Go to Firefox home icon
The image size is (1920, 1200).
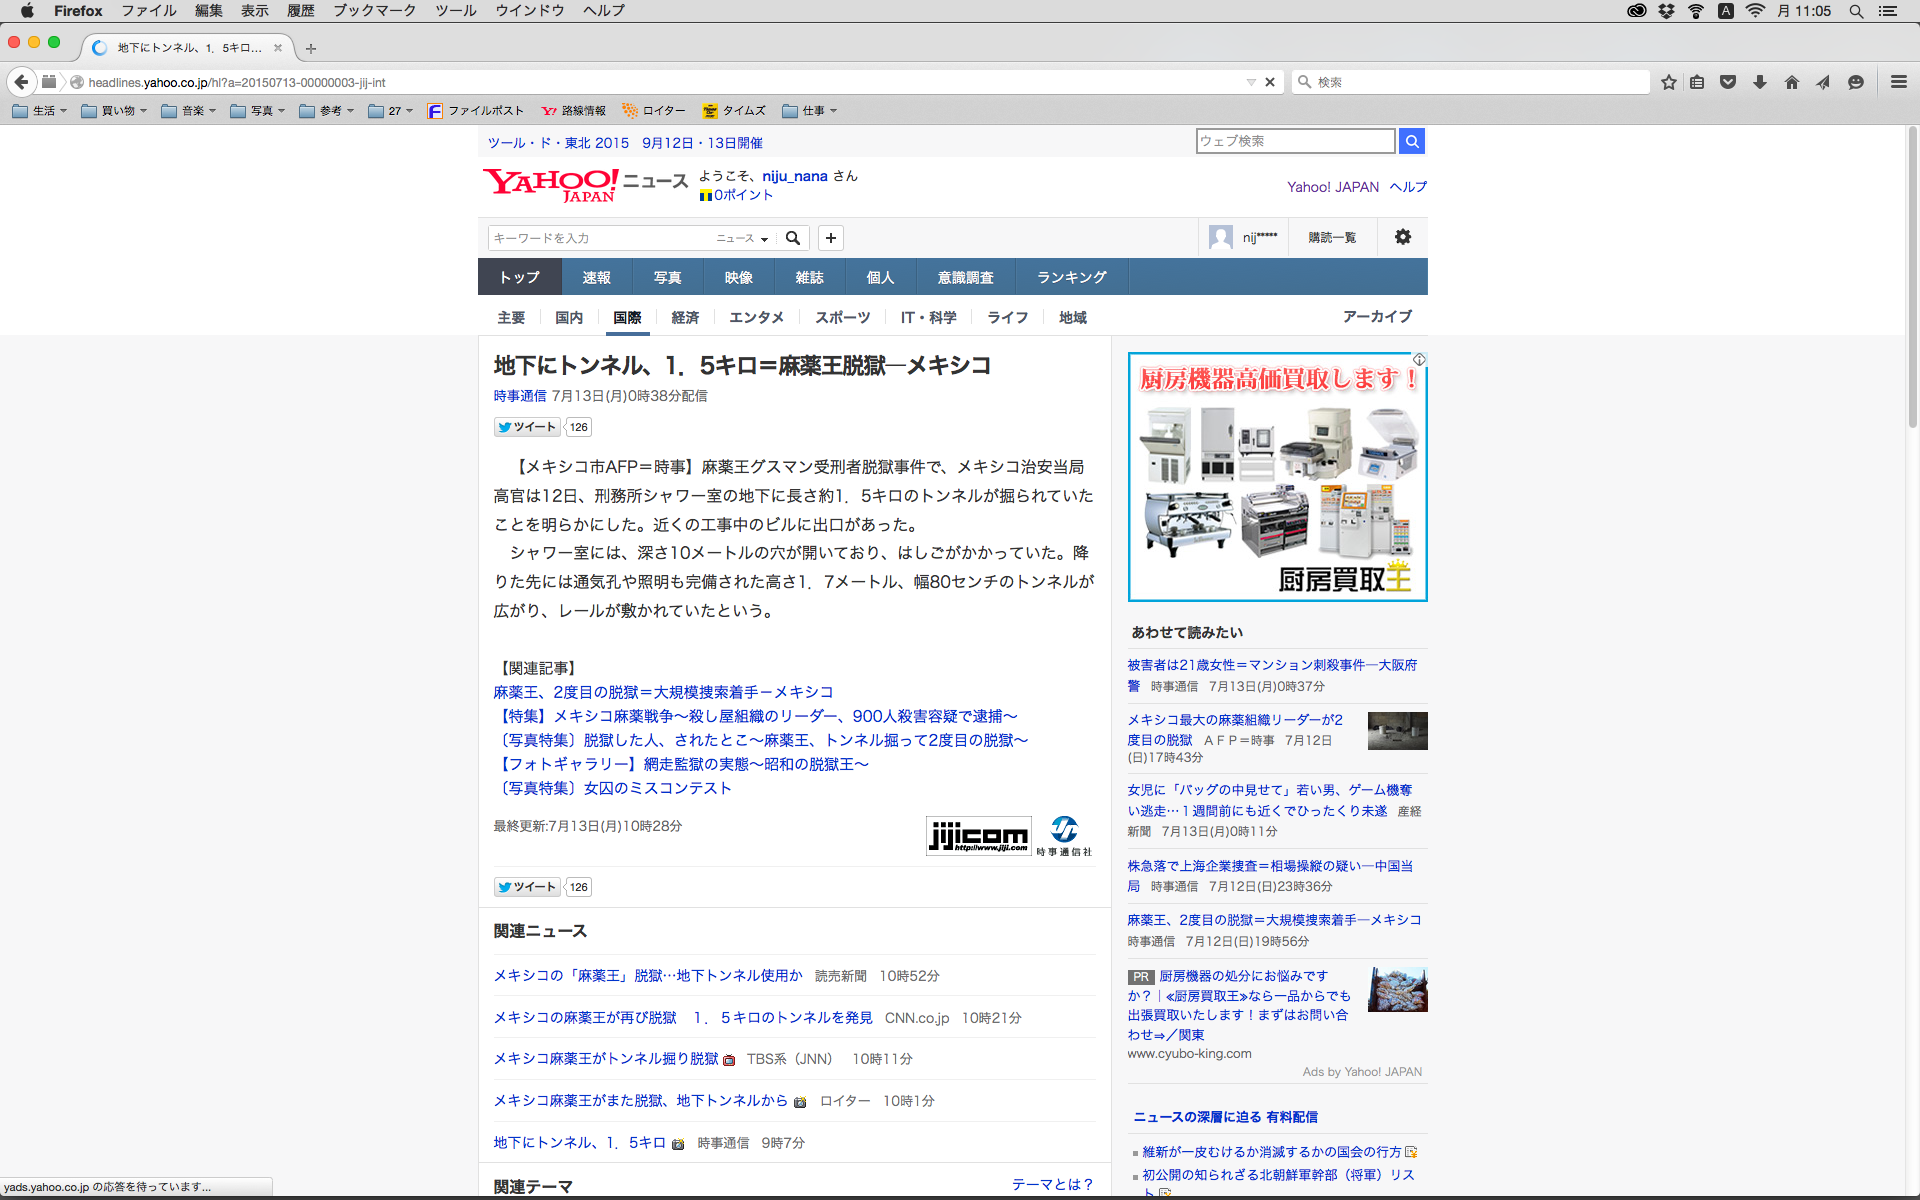coord(1791,82)
